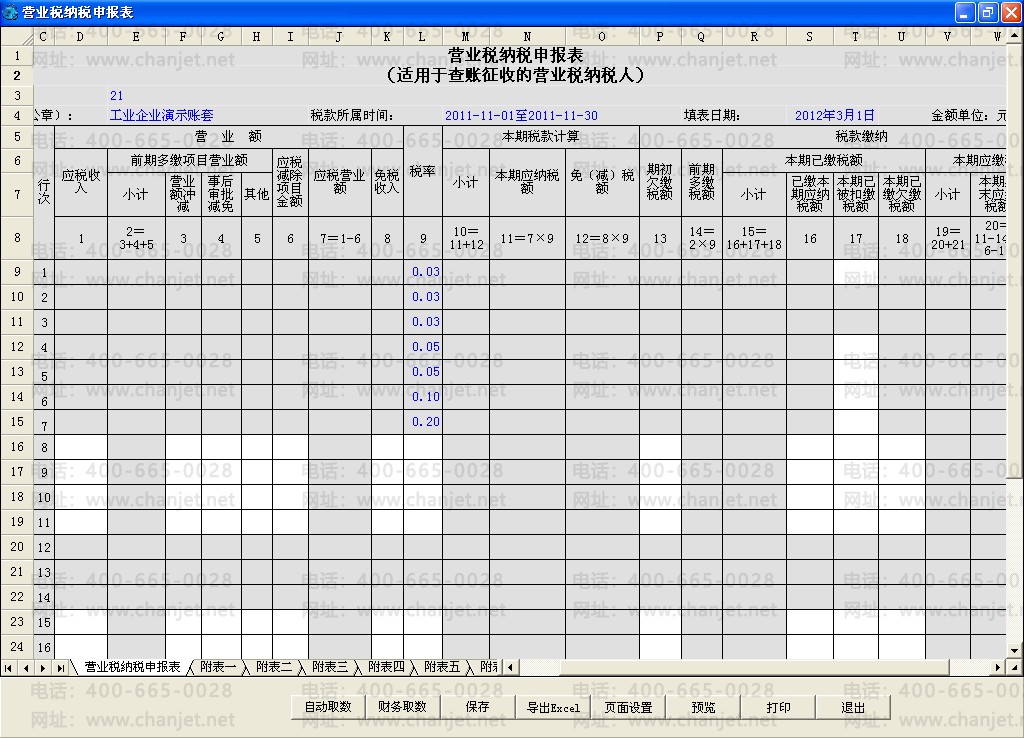Click the blue value 21 cell
Screen dimensions: 1024x738
116,95
